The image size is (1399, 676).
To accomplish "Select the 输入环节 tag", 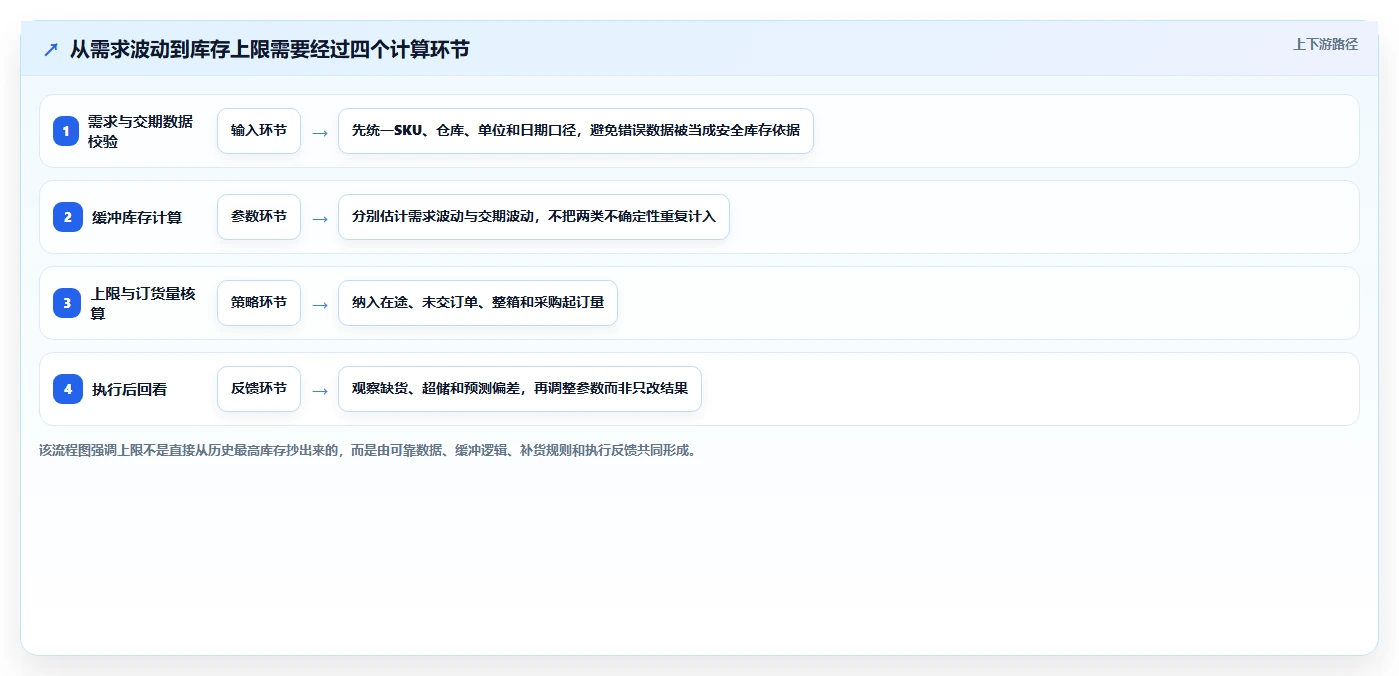I will (x=259, y=131).
